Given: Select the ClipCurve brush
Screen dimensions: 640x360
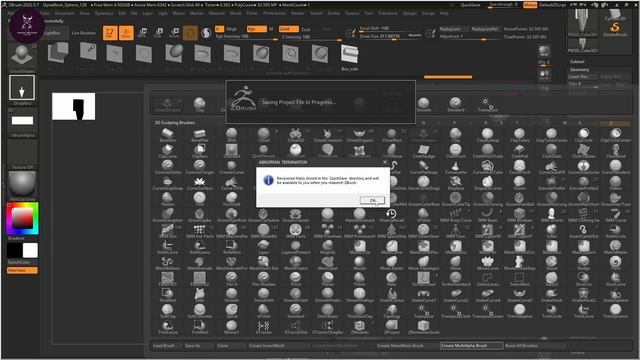Looking at the screenshot, I should (x=167, y=151).
